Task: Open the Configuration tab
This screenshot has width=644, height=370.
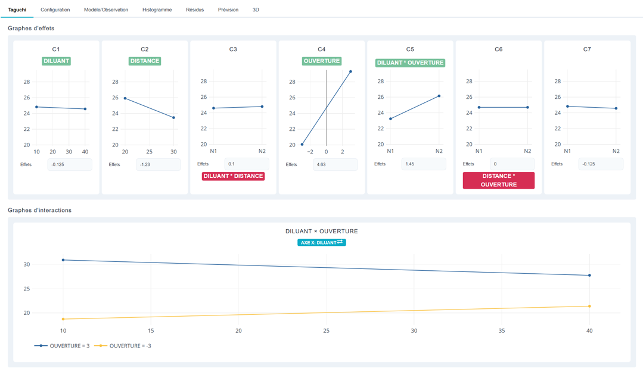Action: [x=55, y=9]
